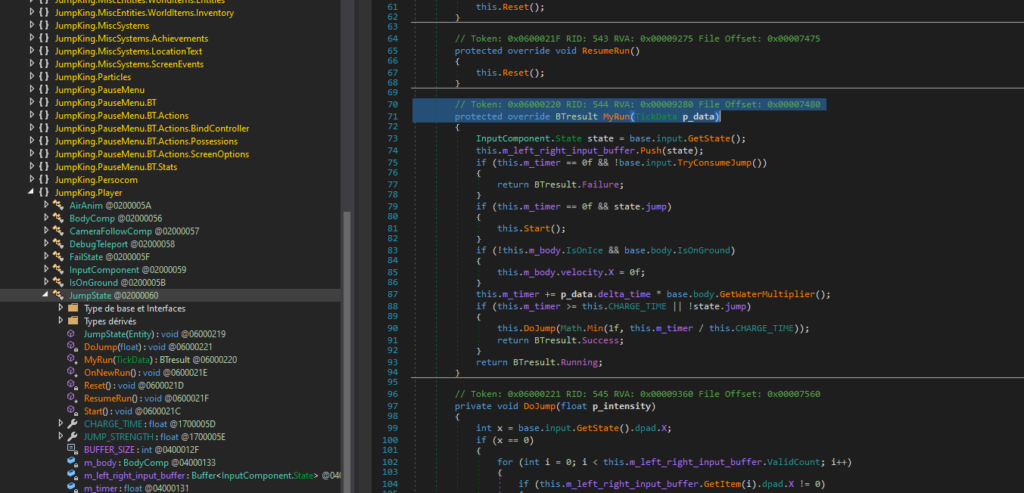Click the JumpKing.Persocom namespace braces icon
Screen dimensions: 1024x493
point(44,180)
